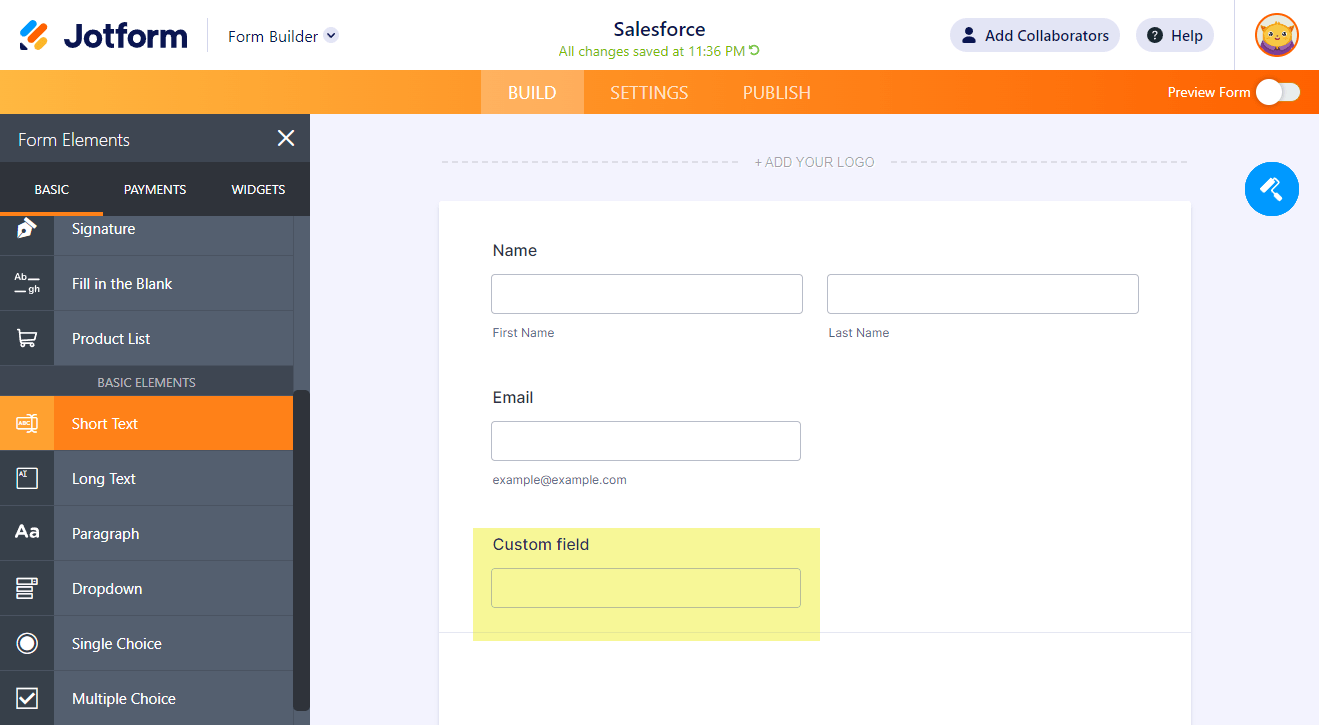This screenshot has width=1319, height=725.
Task: Select the Email field label
Action: pos(513,397)
